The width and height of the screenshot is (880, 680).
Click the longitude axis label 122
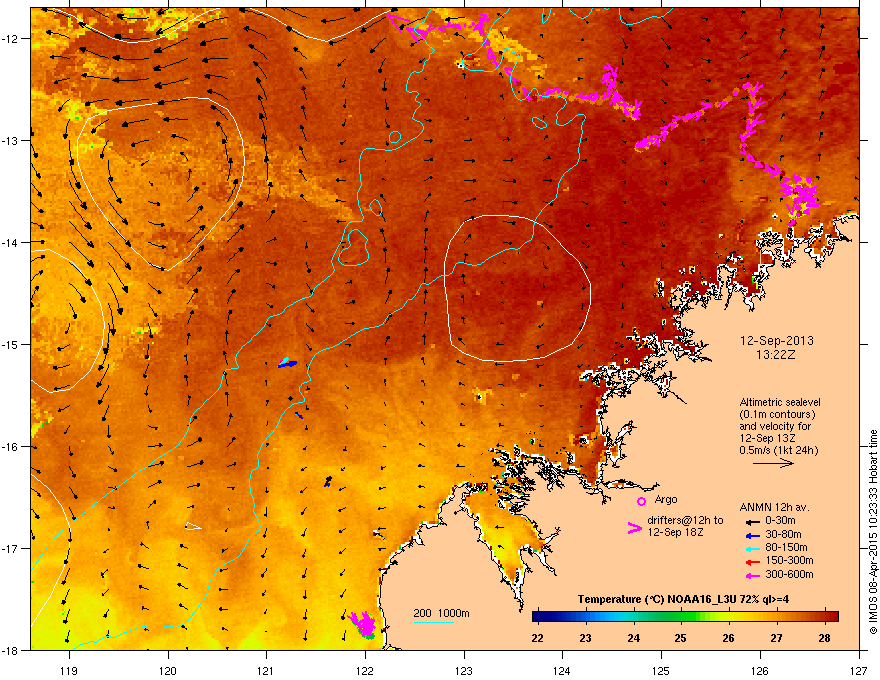tap(365, 670)
